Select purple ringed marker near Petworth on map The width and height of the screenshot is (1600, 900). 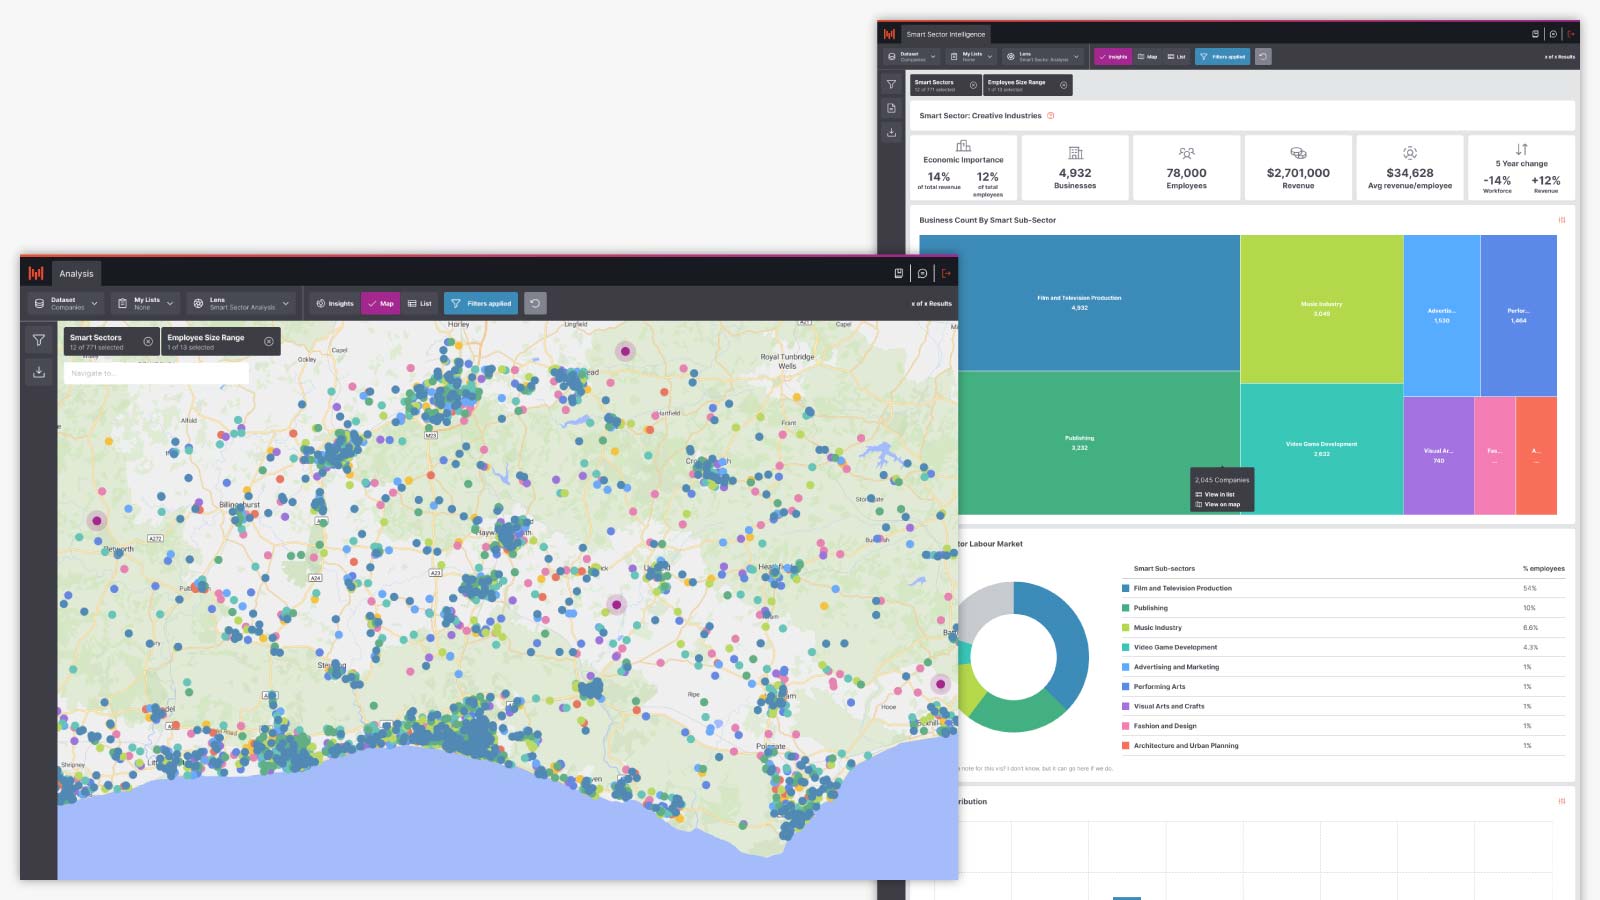point(96,520)
